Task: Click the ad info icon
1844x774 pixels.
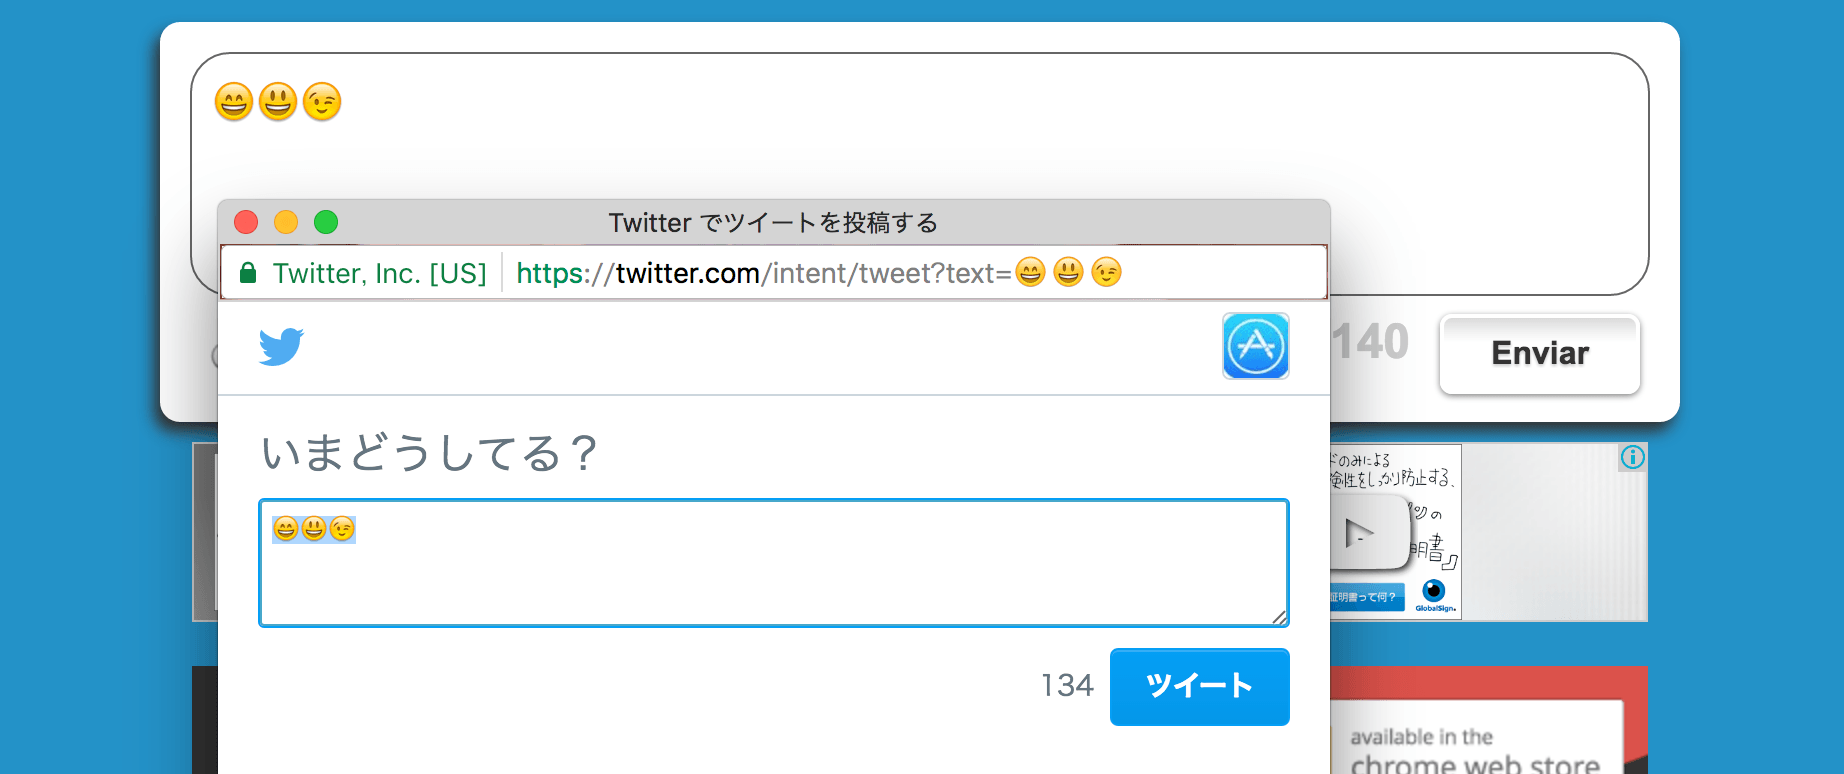Action: tap(1632, 458)
